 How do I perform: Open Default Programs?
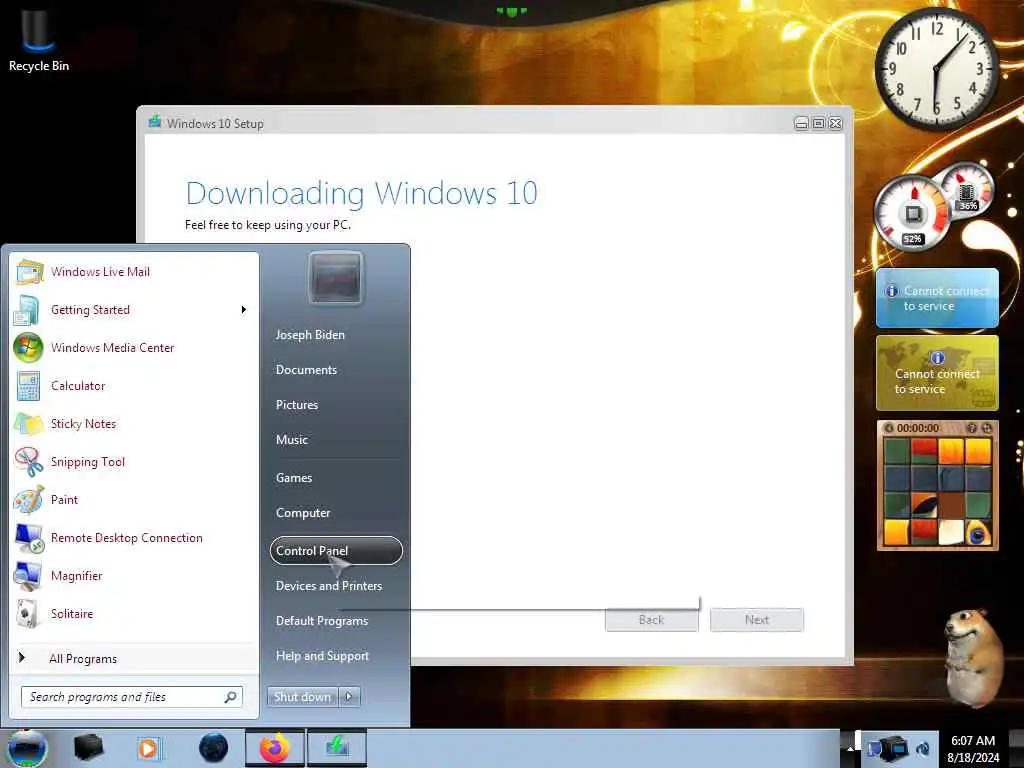(x=322, y=621)
